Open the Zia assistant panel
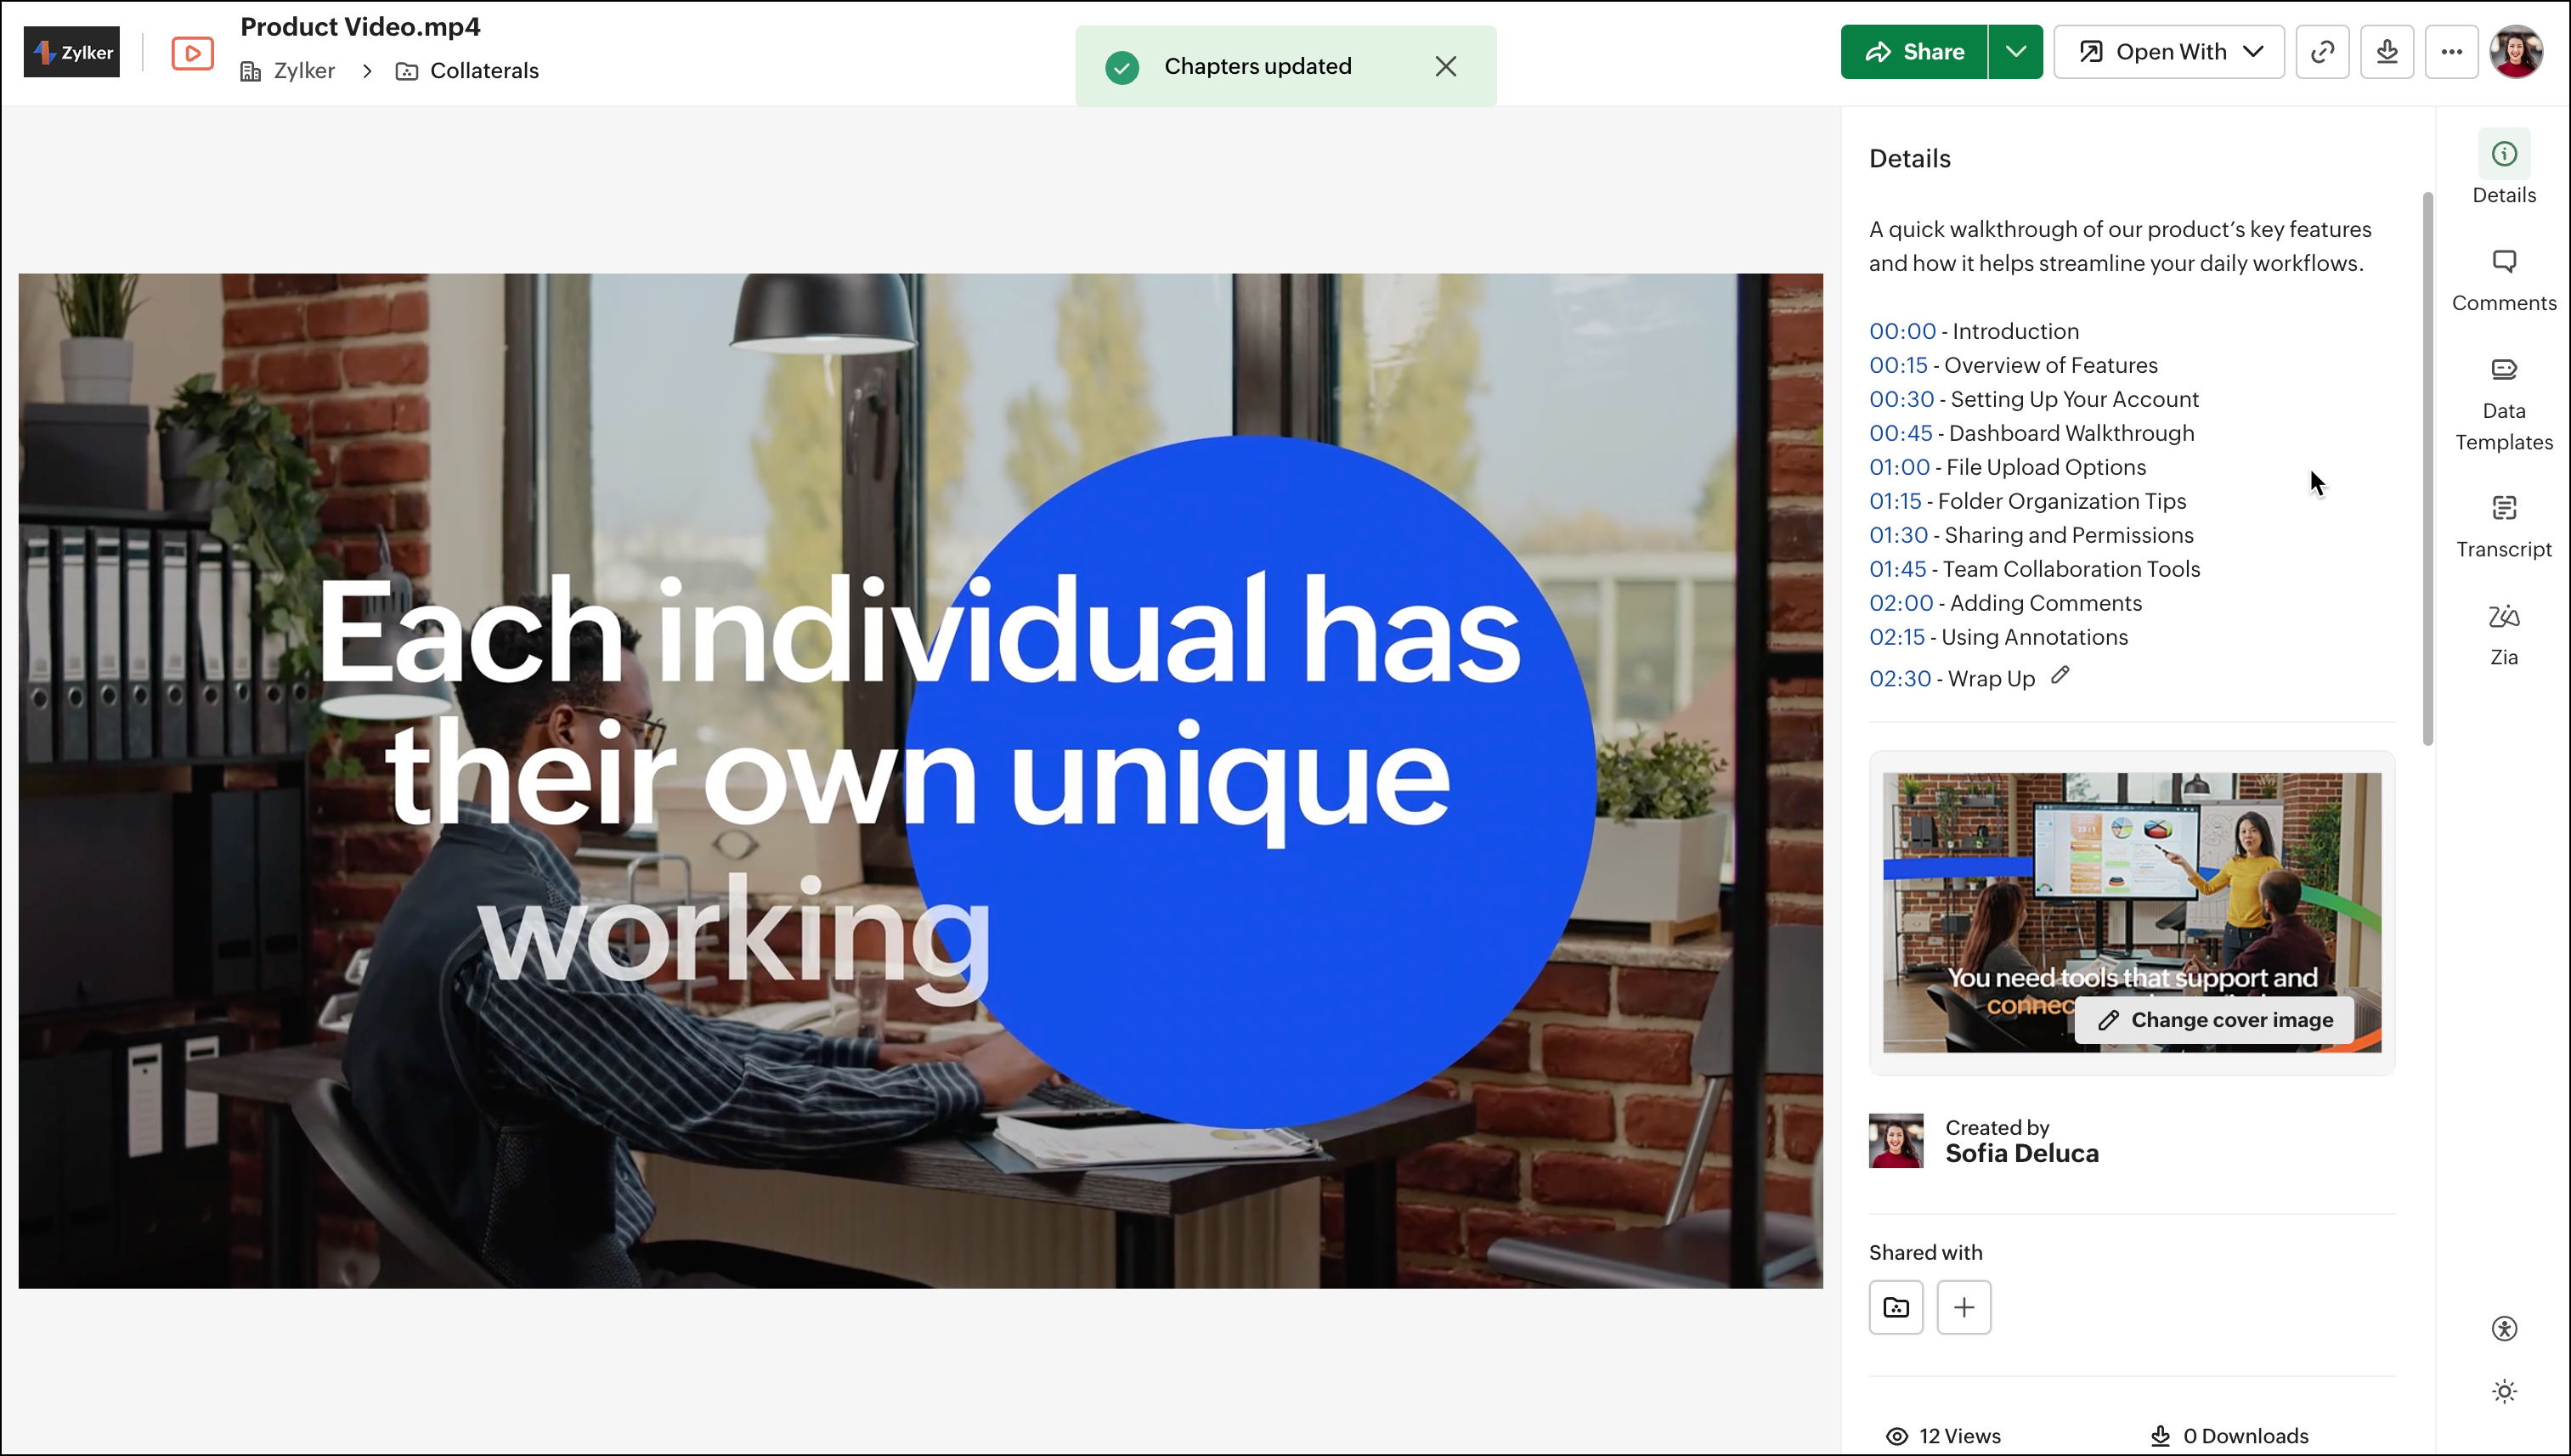This screenshot has height=1456, width=2571. tap(2503, 634)
